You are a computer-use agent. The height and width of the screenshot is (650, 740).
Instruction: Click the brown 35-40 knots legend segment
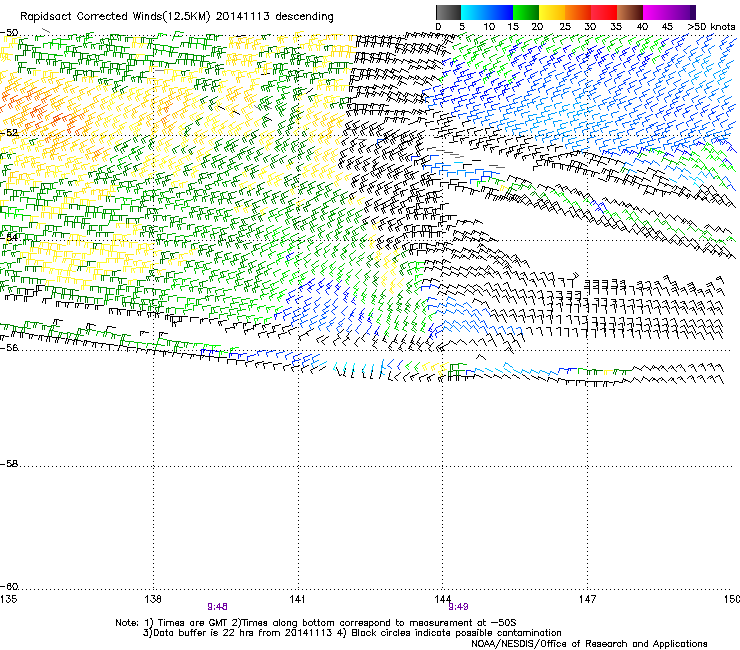coord(630,12)
